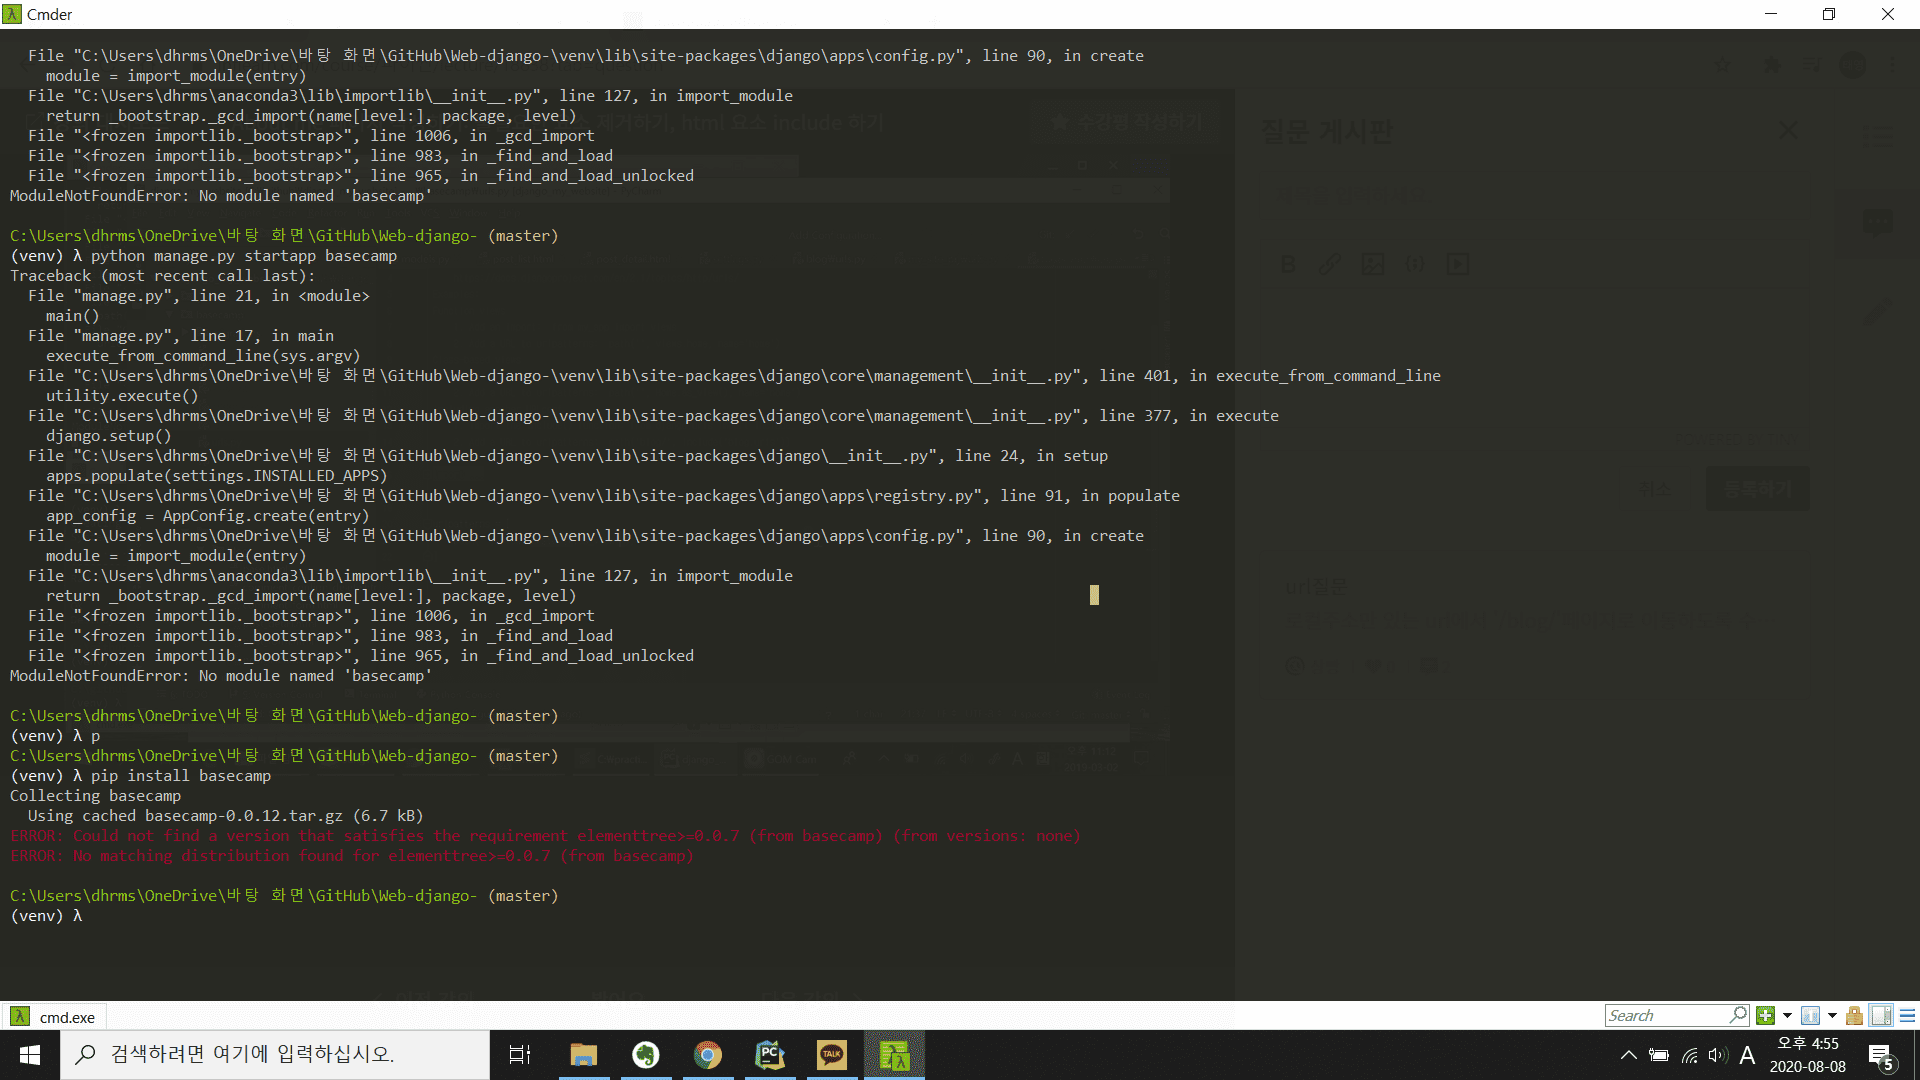
Task: Click the 'django.setup()' traceback line
Action: pyautogui.click(x=108, y=436)
